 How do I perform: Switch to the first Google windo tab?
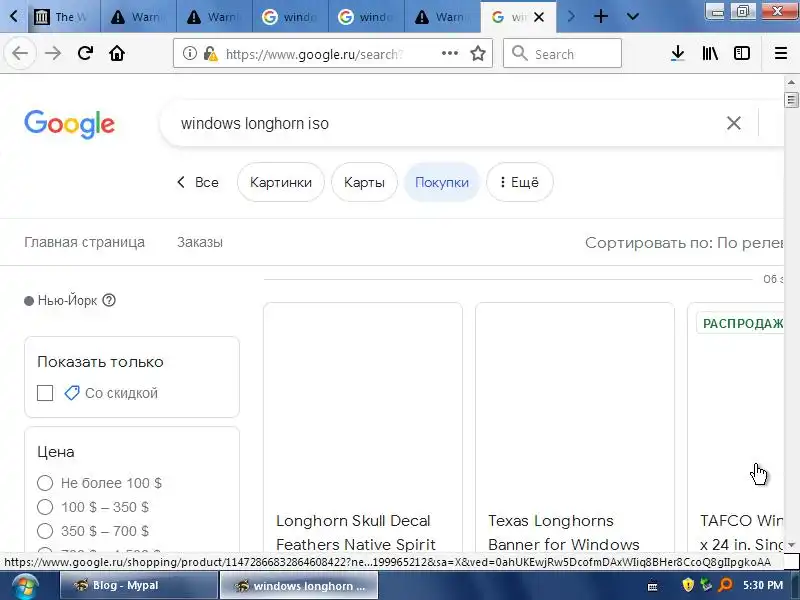pos(290,17)
